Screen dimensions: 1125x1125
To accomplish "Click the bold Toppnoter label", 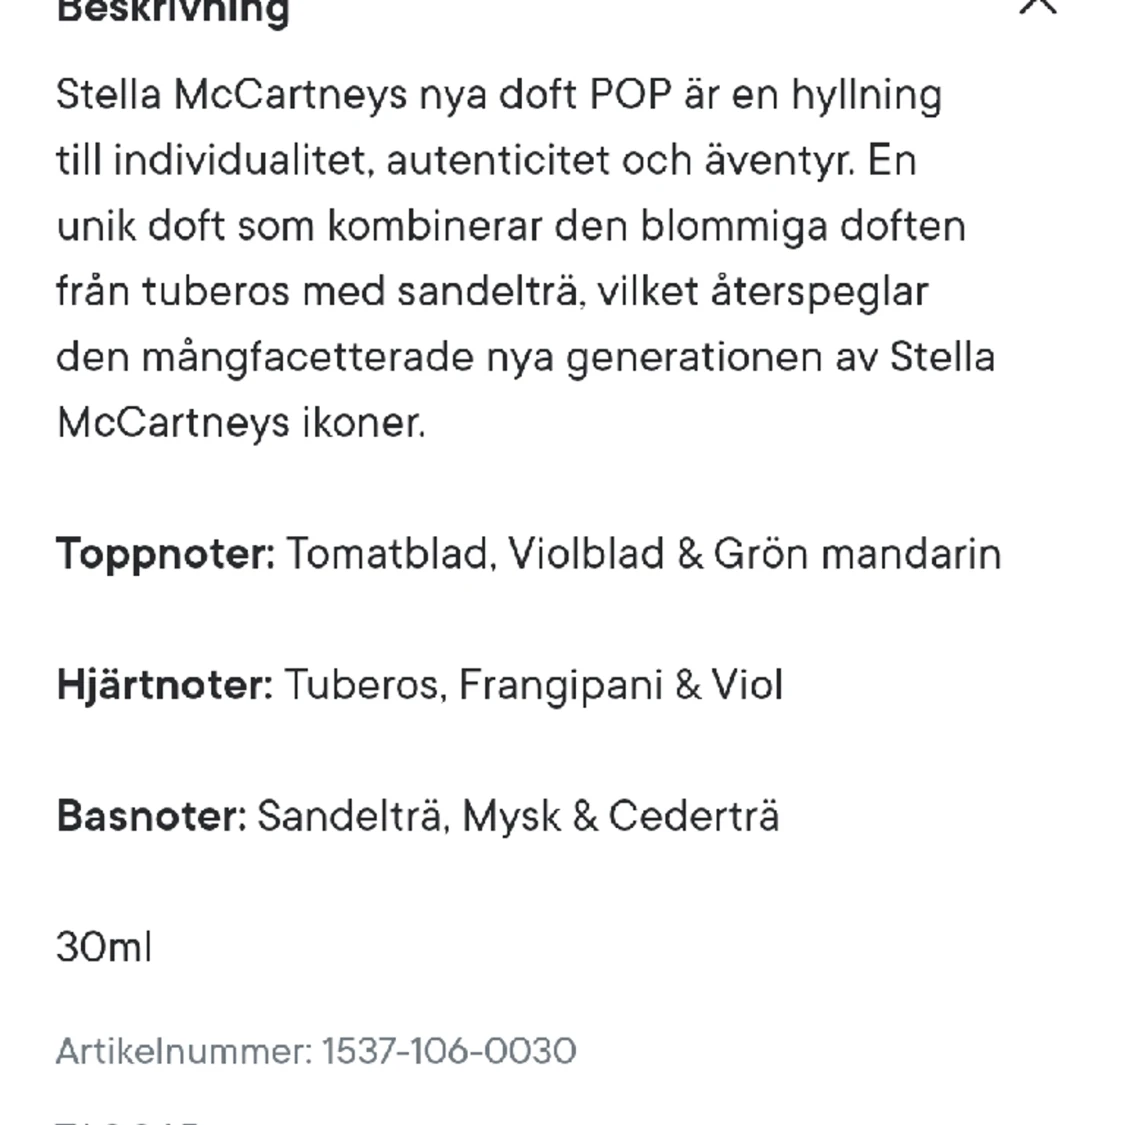I will [166, 555].
